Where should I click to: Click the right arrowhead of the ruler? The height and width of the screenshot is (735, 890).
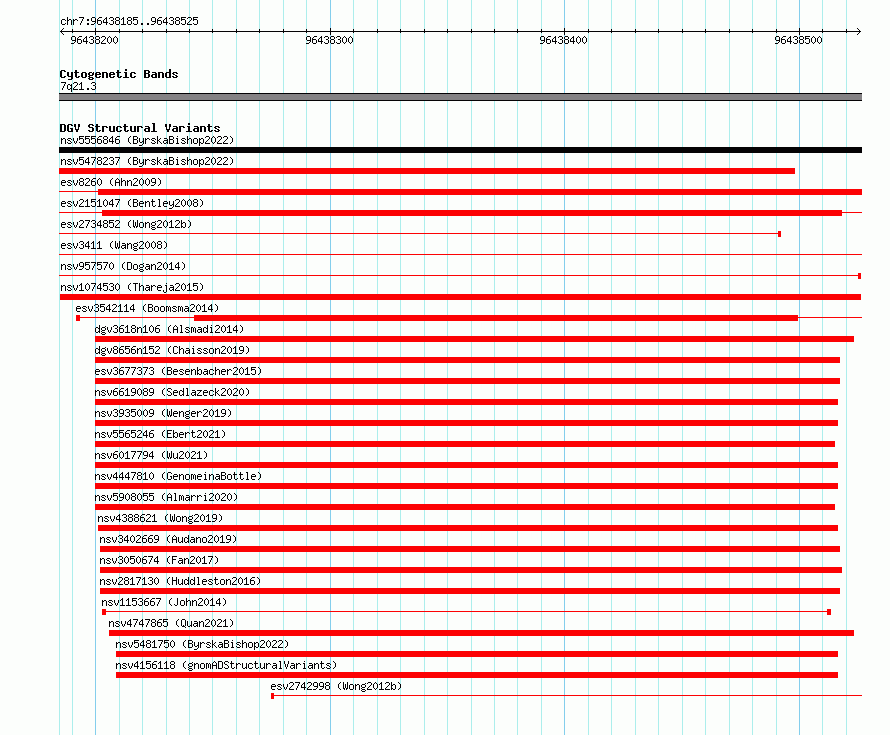859,31
